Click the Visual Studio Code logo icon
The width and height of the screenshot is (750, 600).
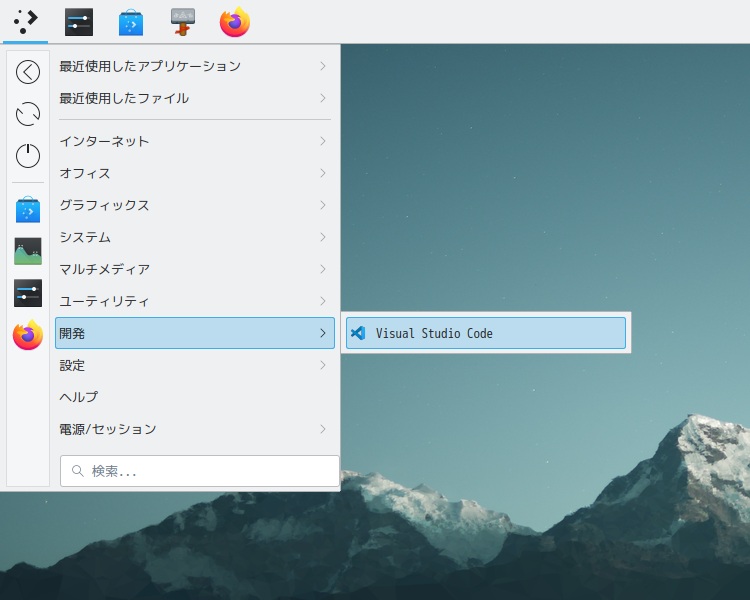point(358,333)
